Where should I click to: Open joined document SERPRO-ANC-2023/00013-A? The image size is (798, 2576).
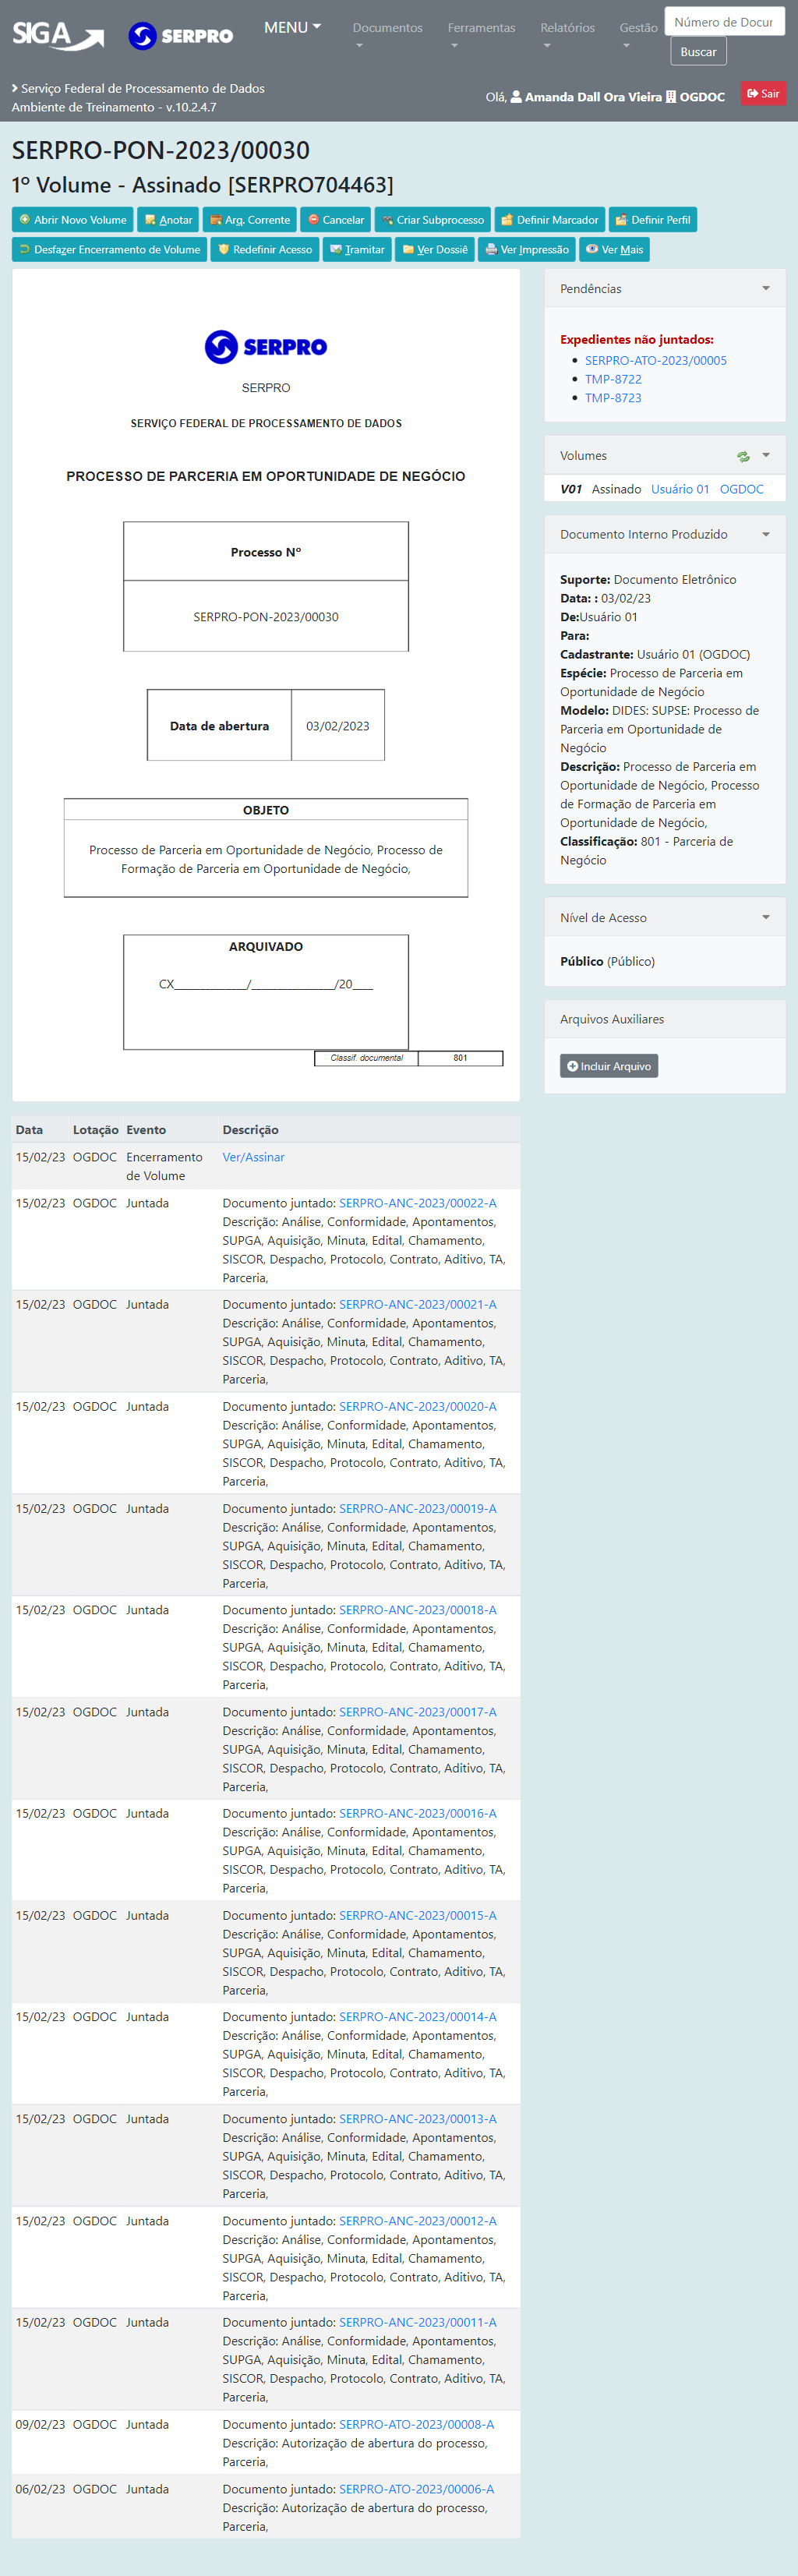point(417,2119)
